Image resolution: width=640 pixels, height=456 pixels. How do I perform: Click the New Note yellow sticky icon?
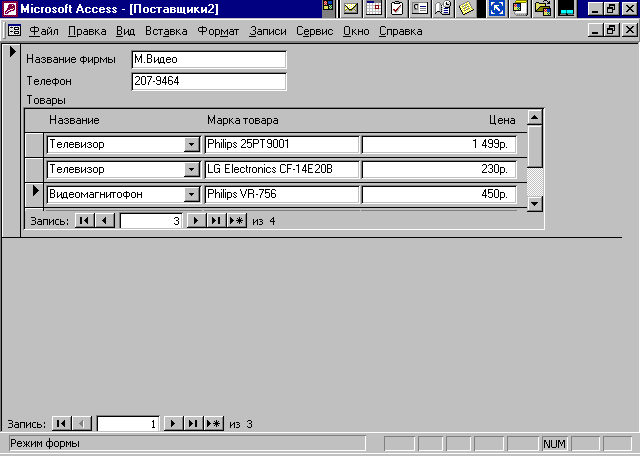click(466, 9)
